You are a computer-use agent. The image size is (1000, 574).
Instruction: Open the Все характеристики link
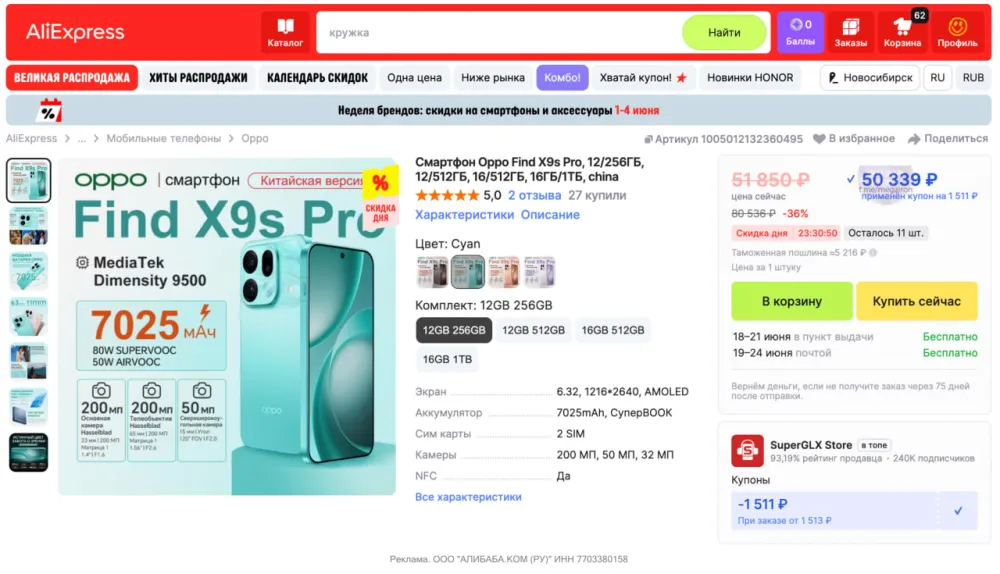(x=468, y=497)
